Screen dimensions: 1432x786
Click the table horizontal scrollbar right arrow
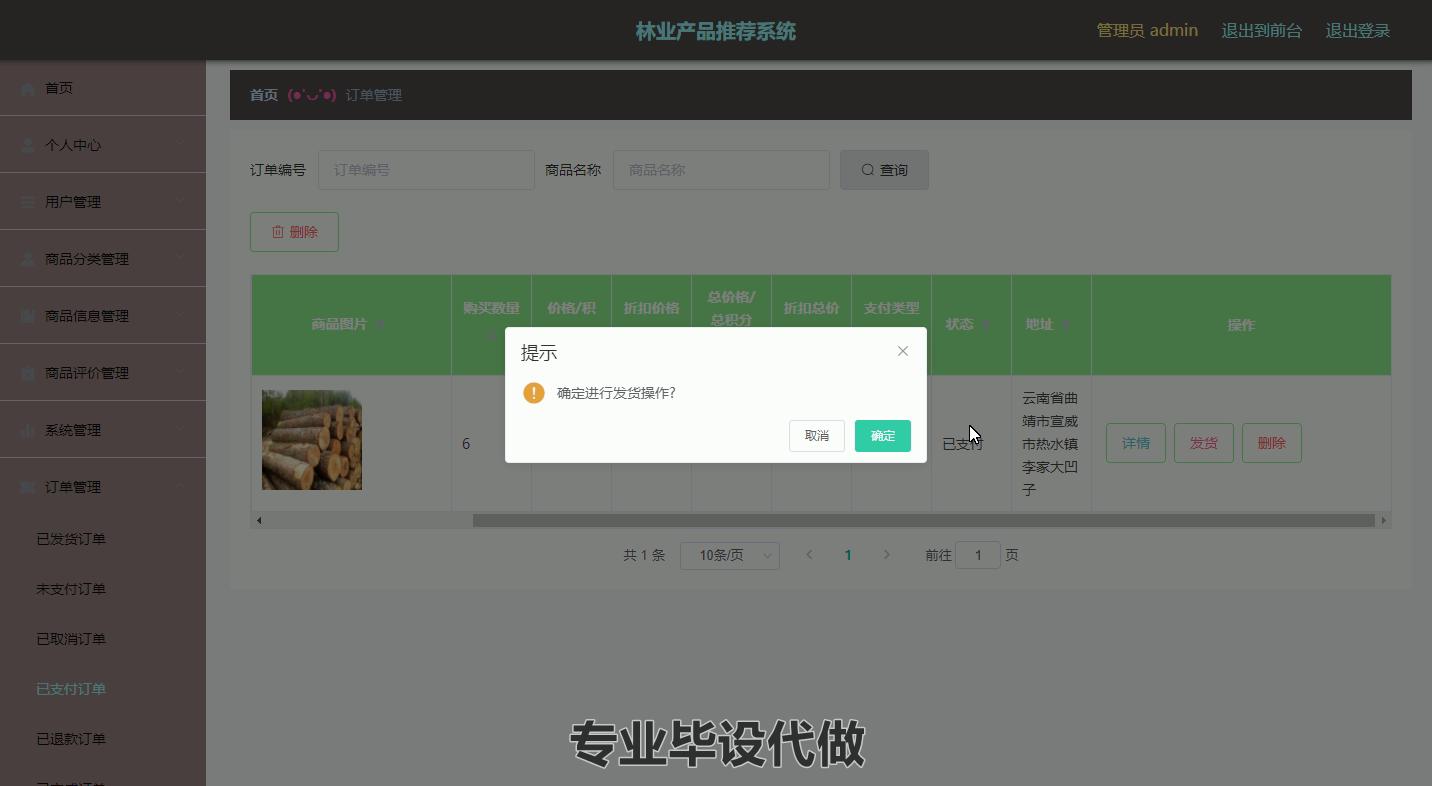(1384, 520)
